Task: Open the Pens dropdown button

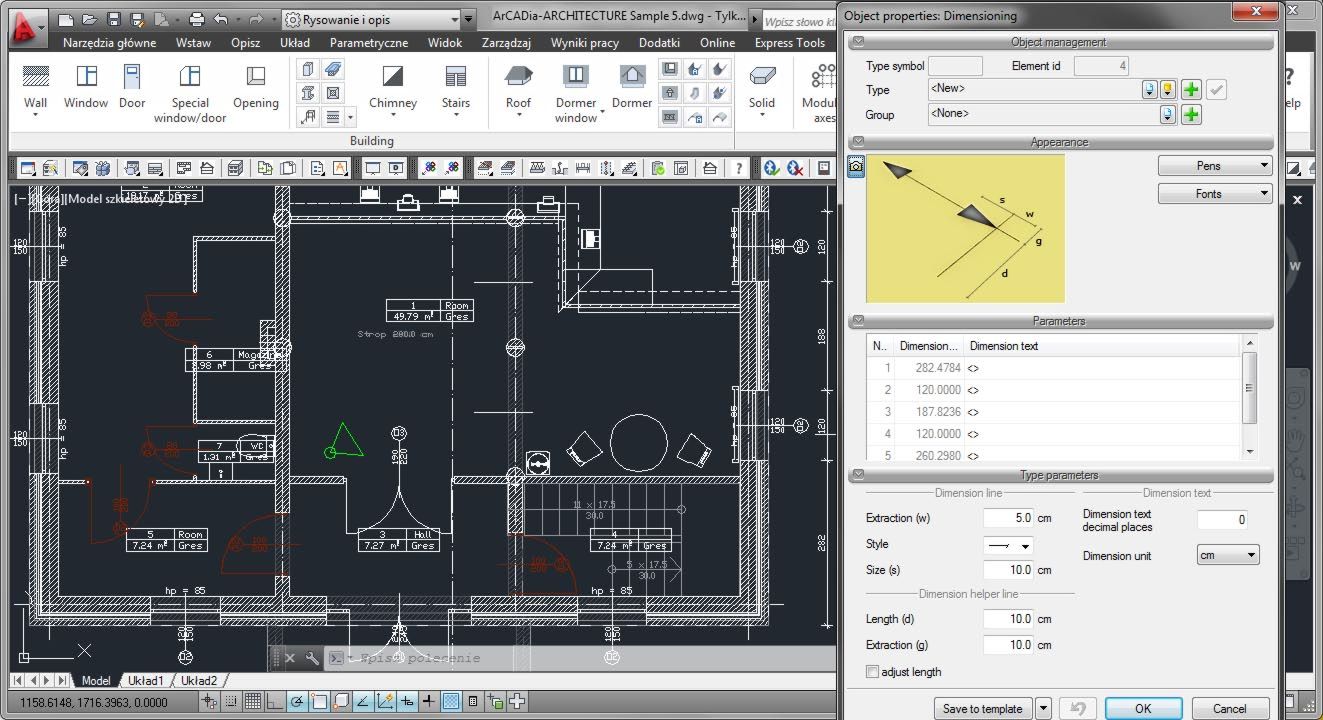Action: tap(1215, 166)
